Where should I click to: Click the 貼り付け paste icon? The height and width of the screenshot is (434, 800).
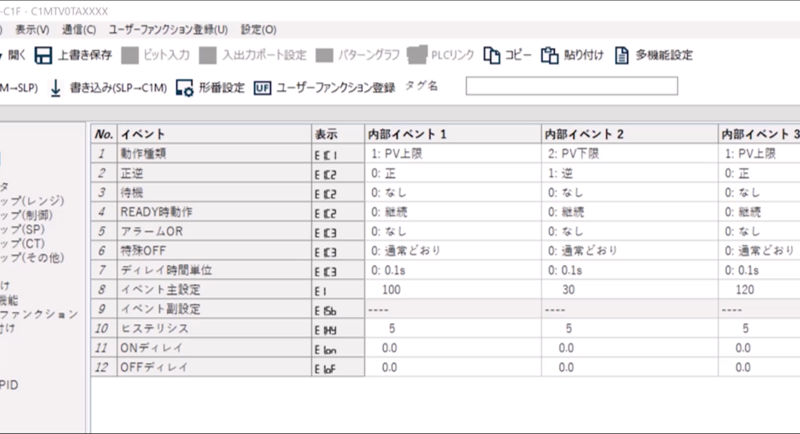(549, 55)
